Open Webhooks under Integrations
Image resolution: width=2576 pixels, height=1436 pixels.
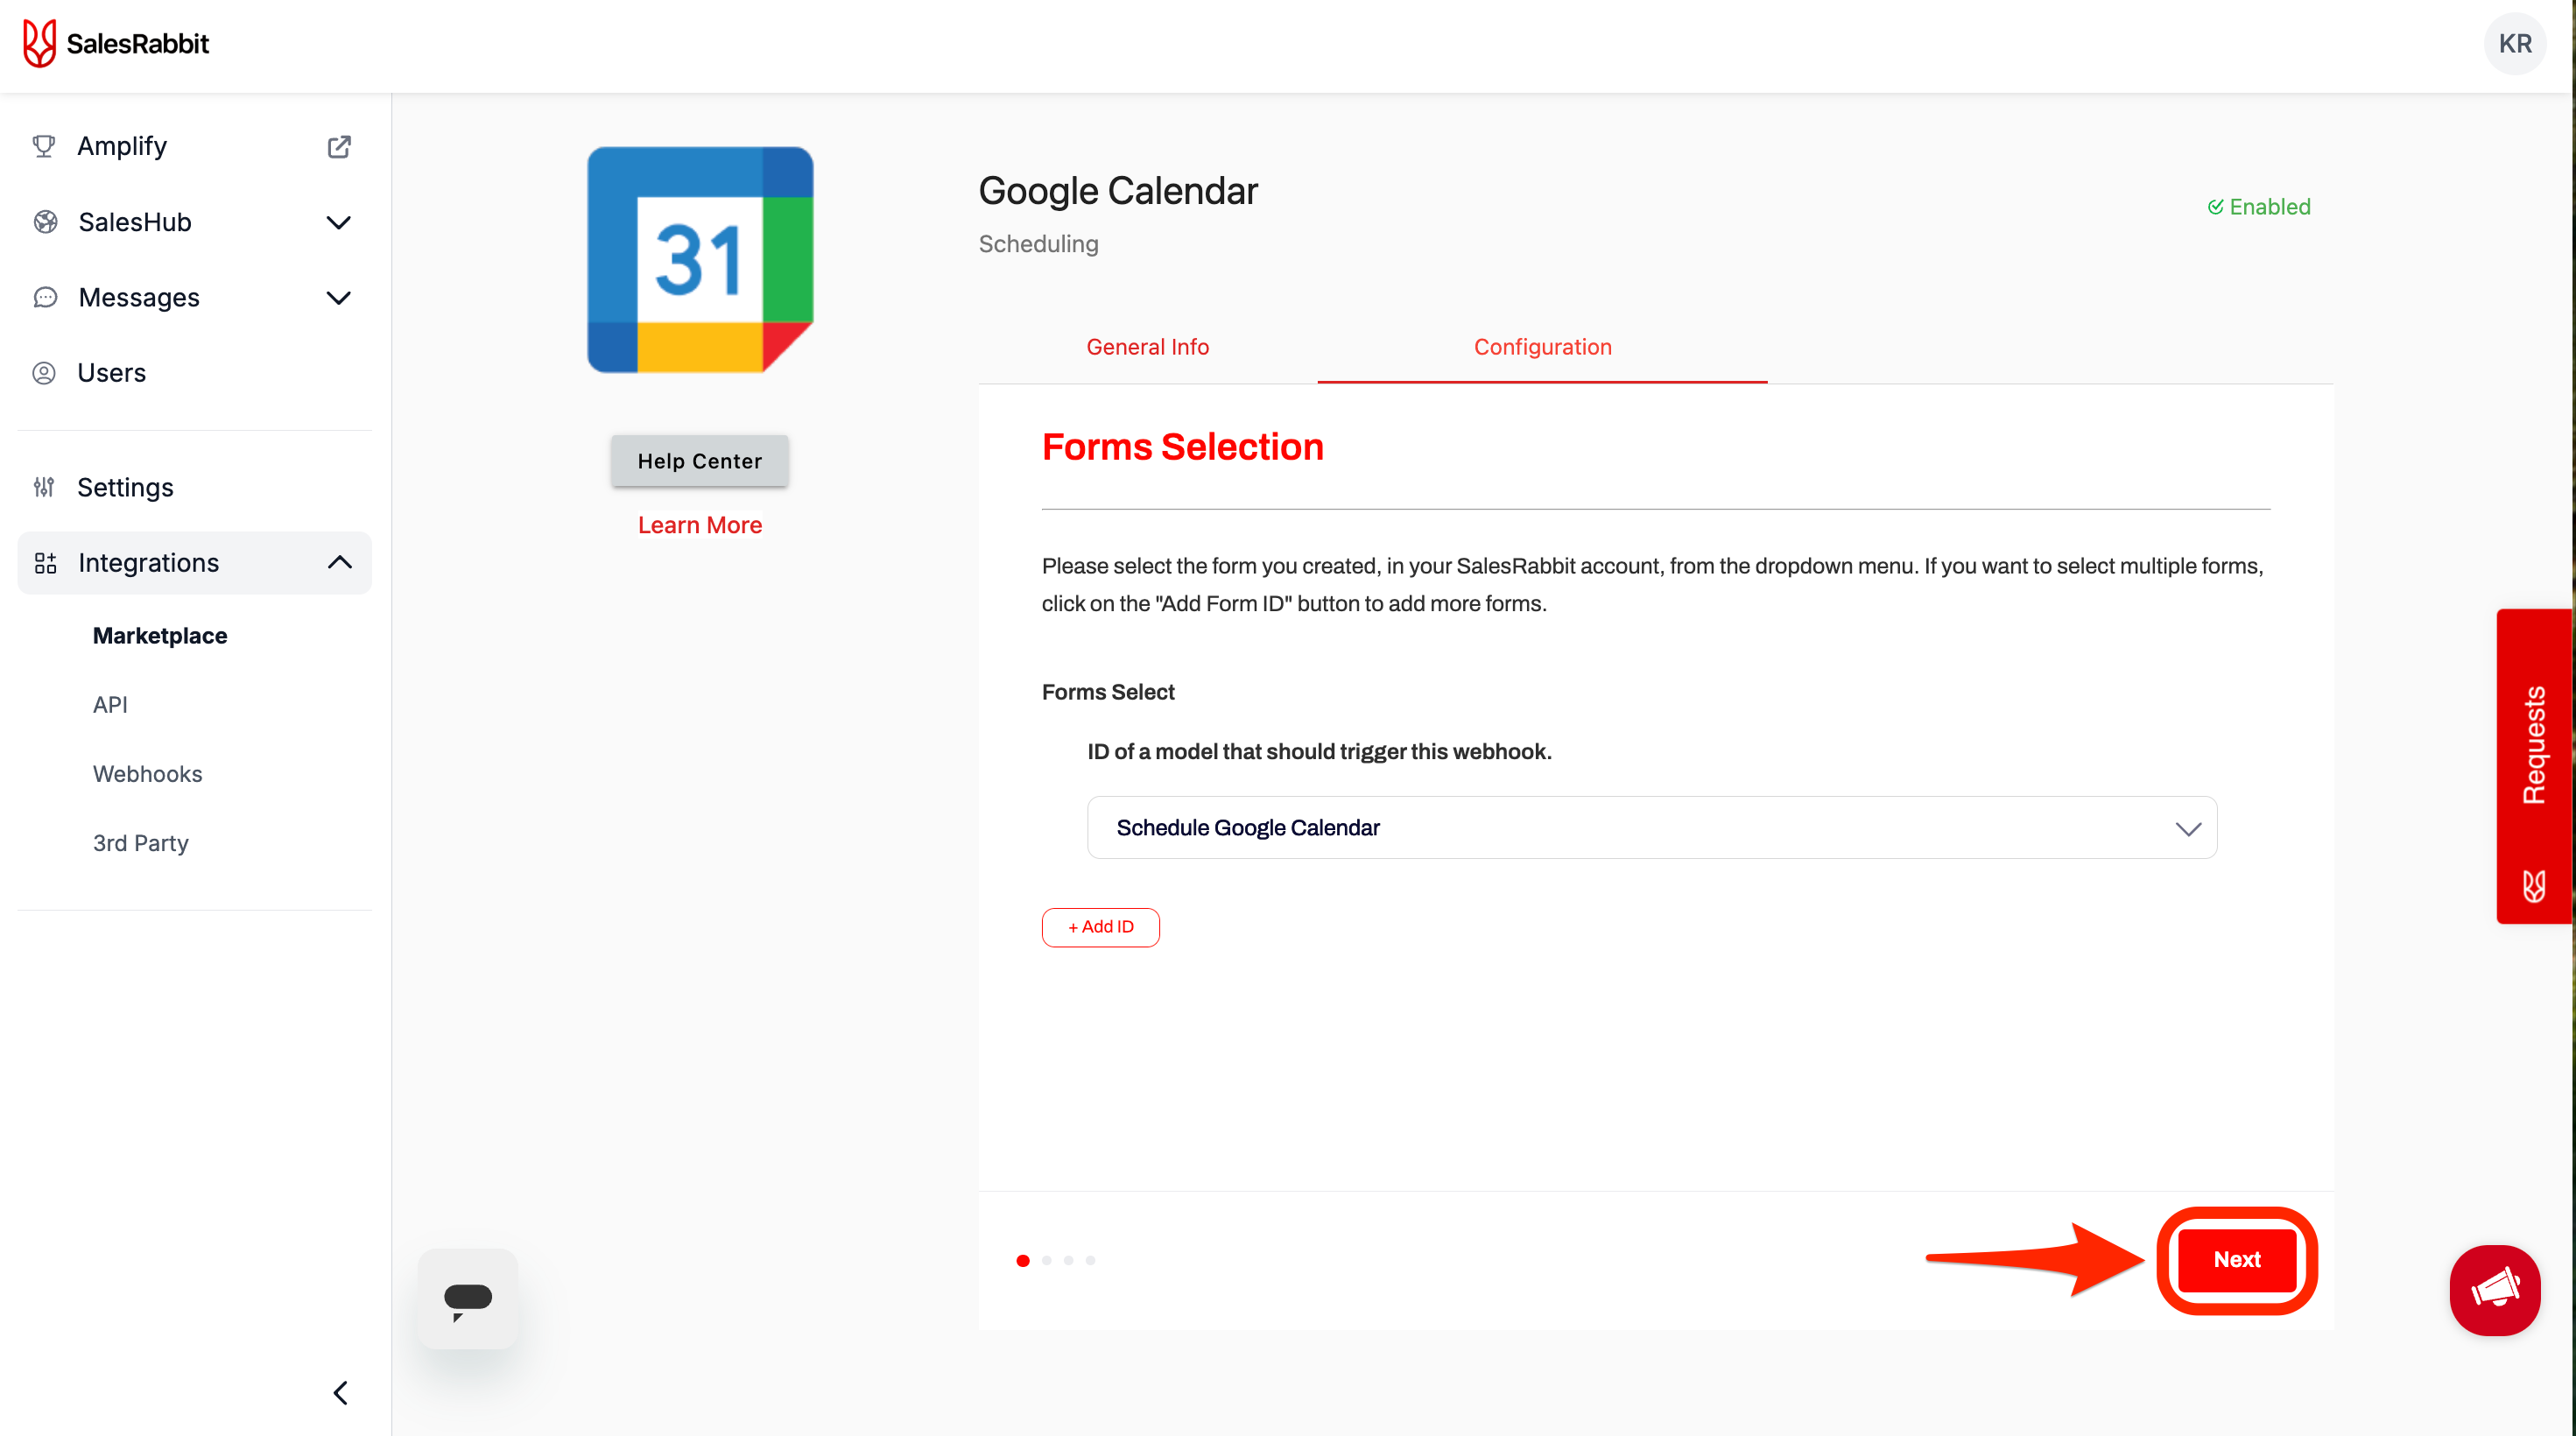[x=147, y=773]
